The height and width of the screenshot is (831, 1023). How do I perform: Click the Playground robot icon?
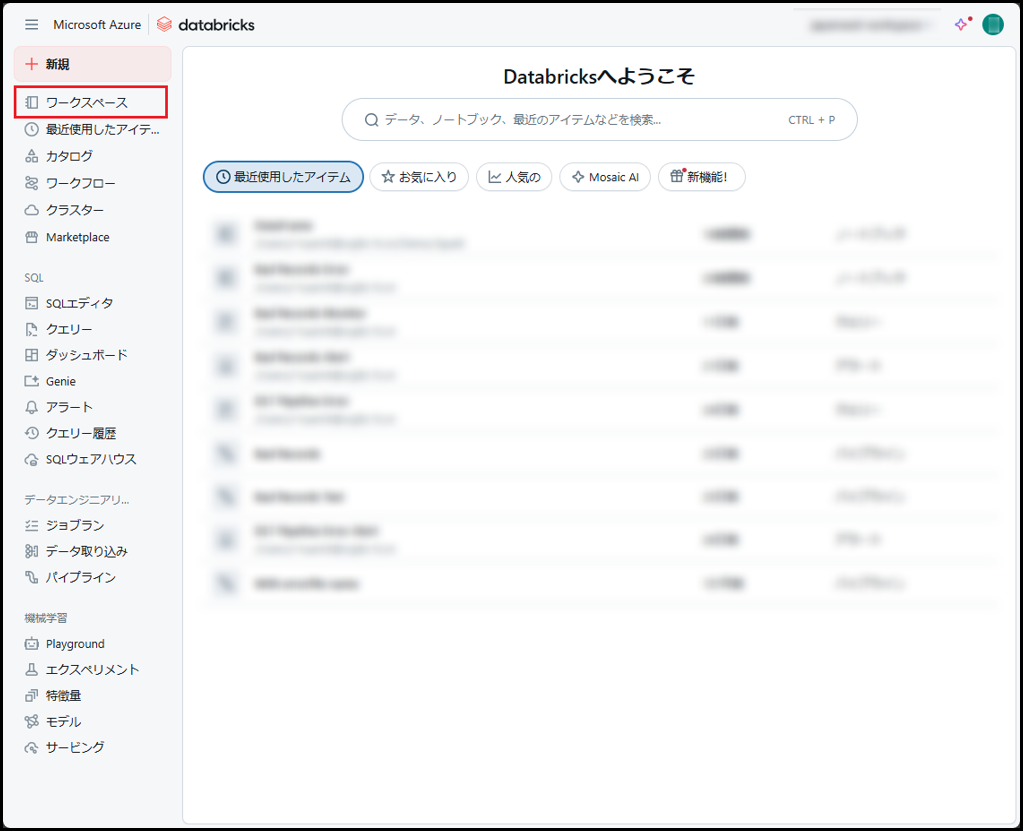tap(31, 644)
